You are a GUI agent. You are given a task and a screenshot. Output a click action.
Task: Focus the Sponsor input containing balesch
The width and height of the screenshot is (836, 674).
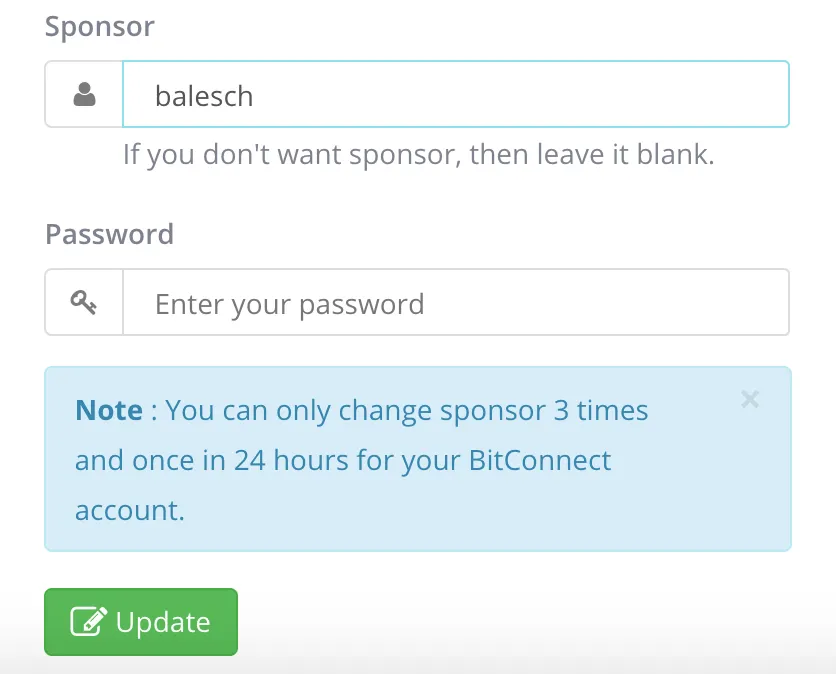(x=456, y=94)
